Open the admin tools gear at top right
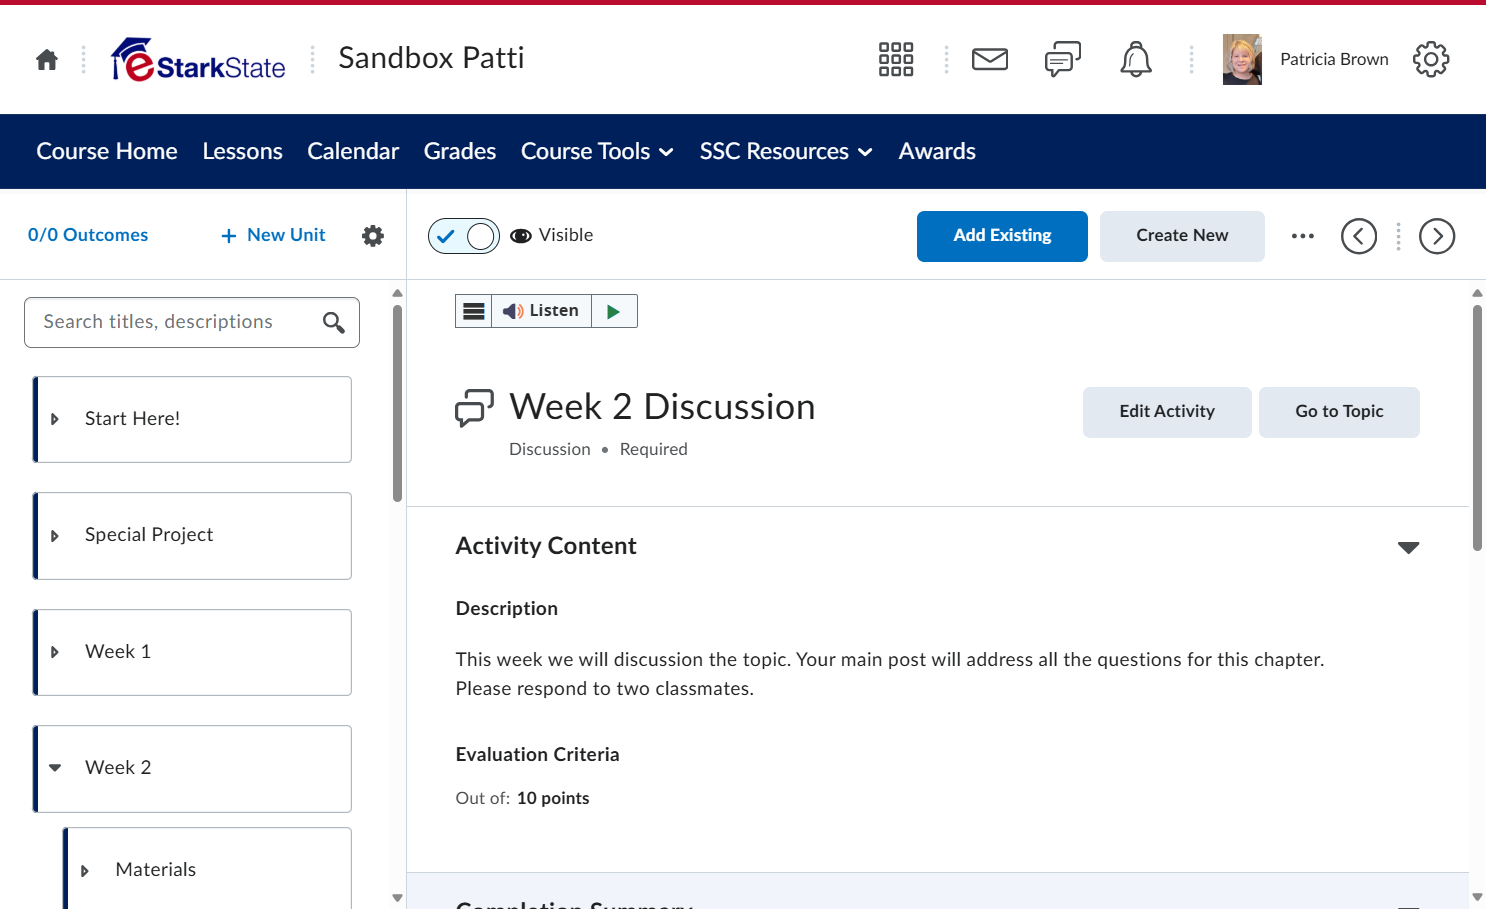Screen dimensions: 1486x909 (x=1431, y=59)
